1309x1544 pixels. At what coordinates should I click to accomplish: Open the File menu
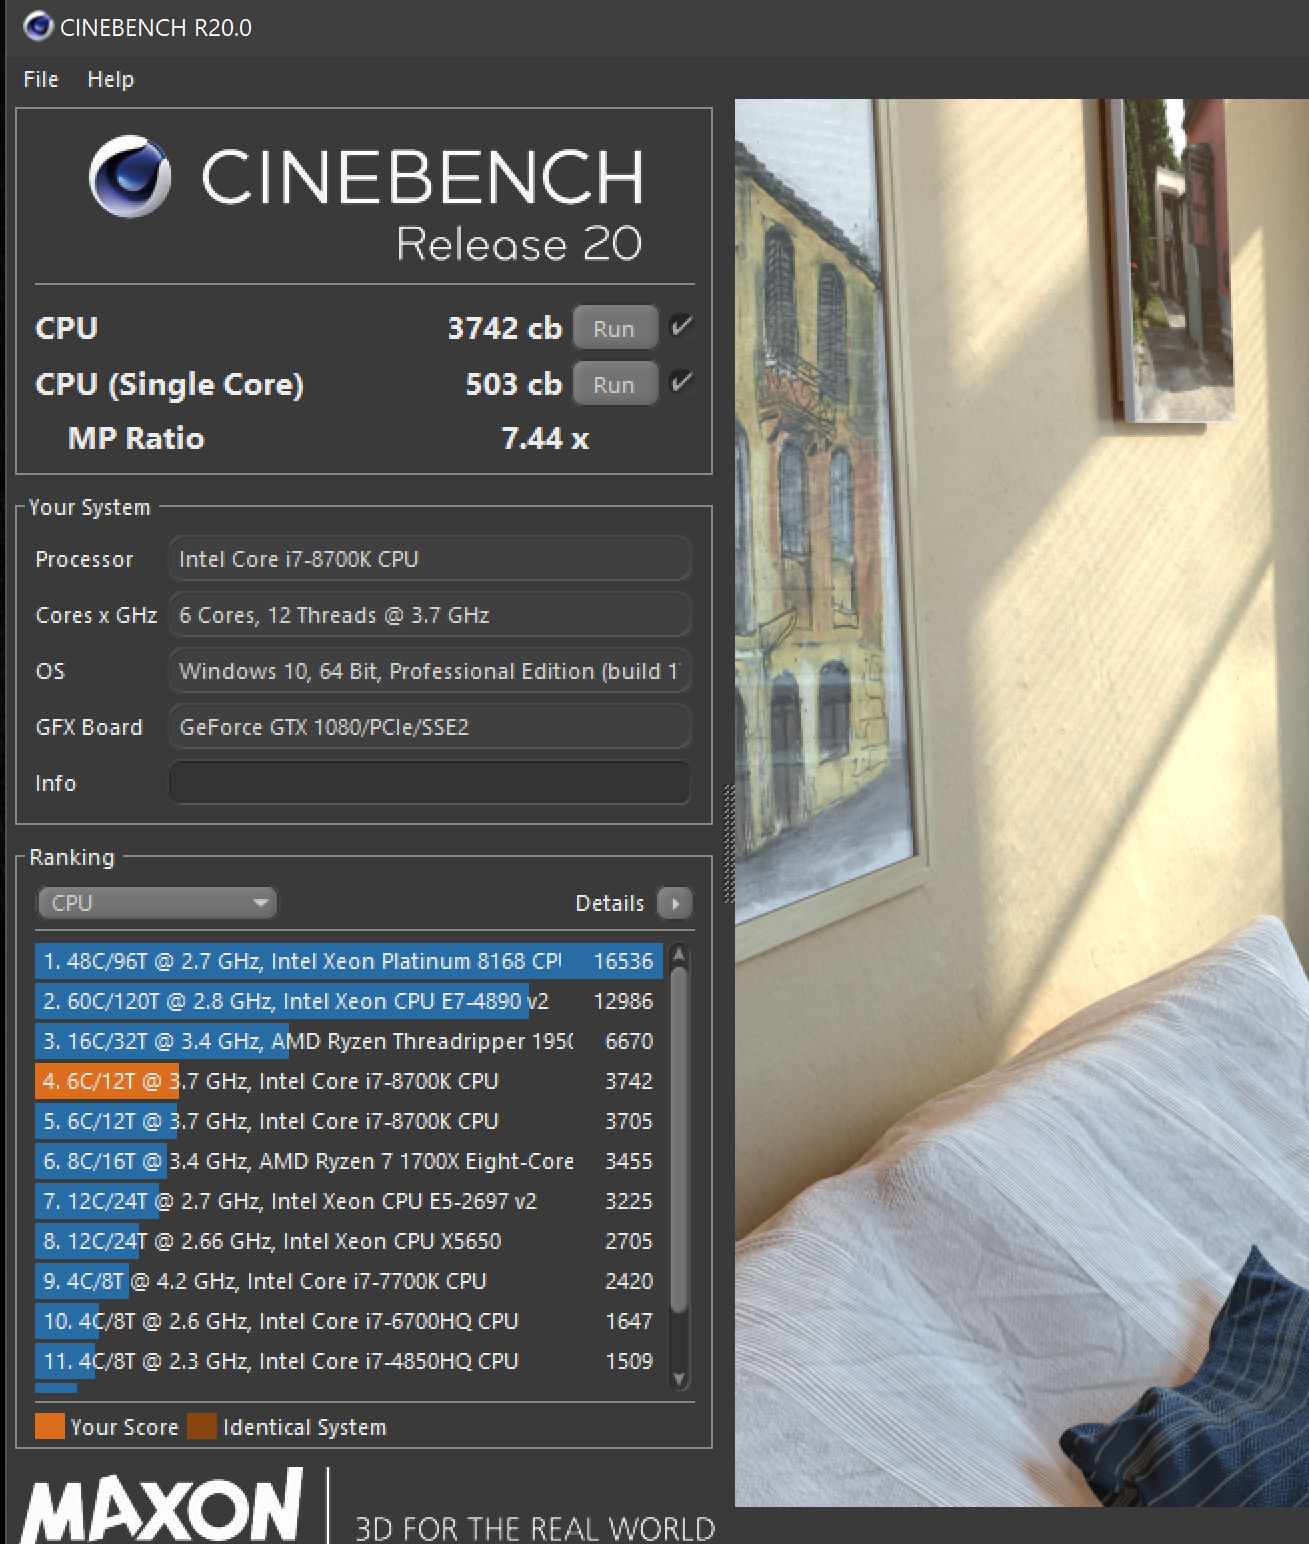pyautogui.click(x=41, y=79)
